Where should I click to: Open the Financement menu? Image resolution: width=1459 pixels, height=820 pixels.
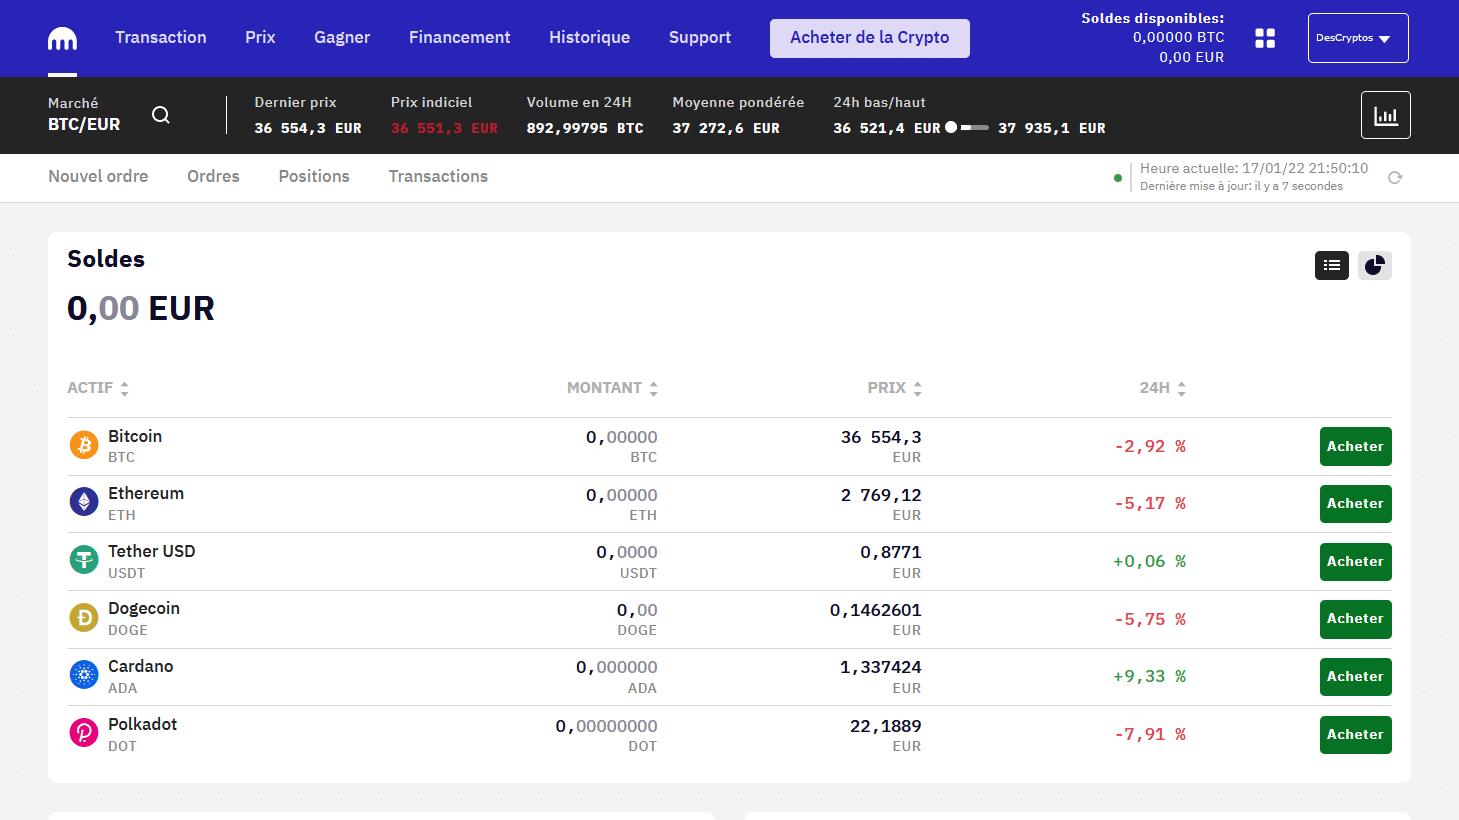459,37
